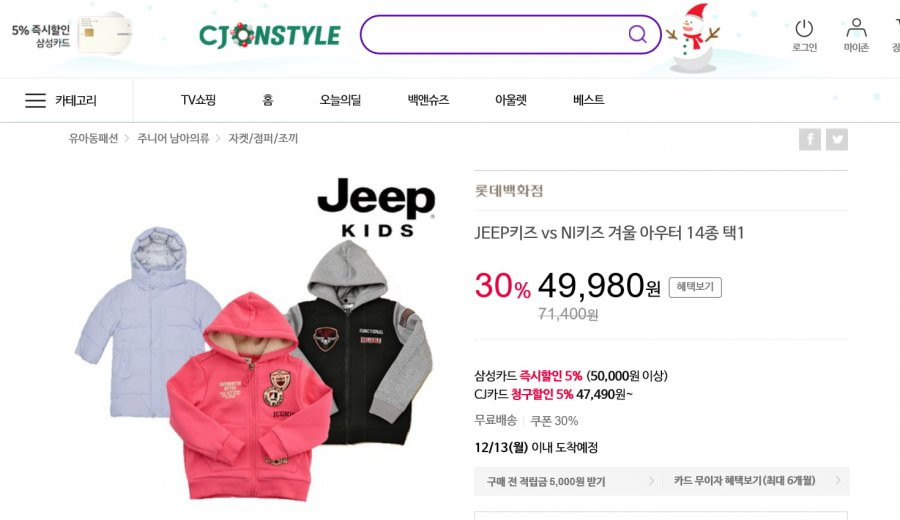Share the product on Facebook
The image size is (900, 520).
tap(810, 139)
